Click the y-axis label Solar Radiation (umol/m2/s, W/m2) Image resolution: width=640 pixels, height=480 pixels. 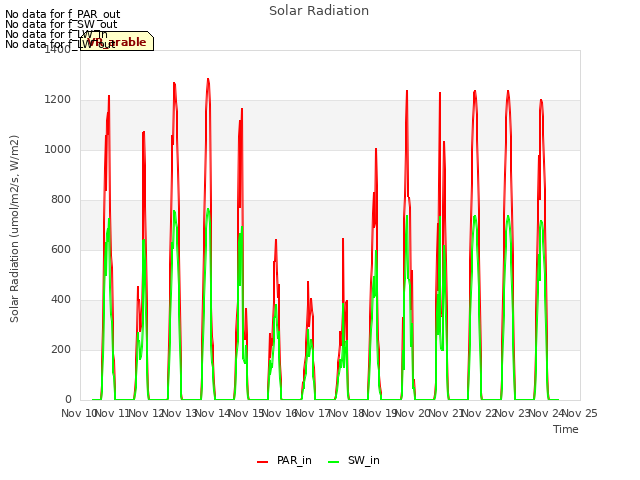[x=14, y=229]
